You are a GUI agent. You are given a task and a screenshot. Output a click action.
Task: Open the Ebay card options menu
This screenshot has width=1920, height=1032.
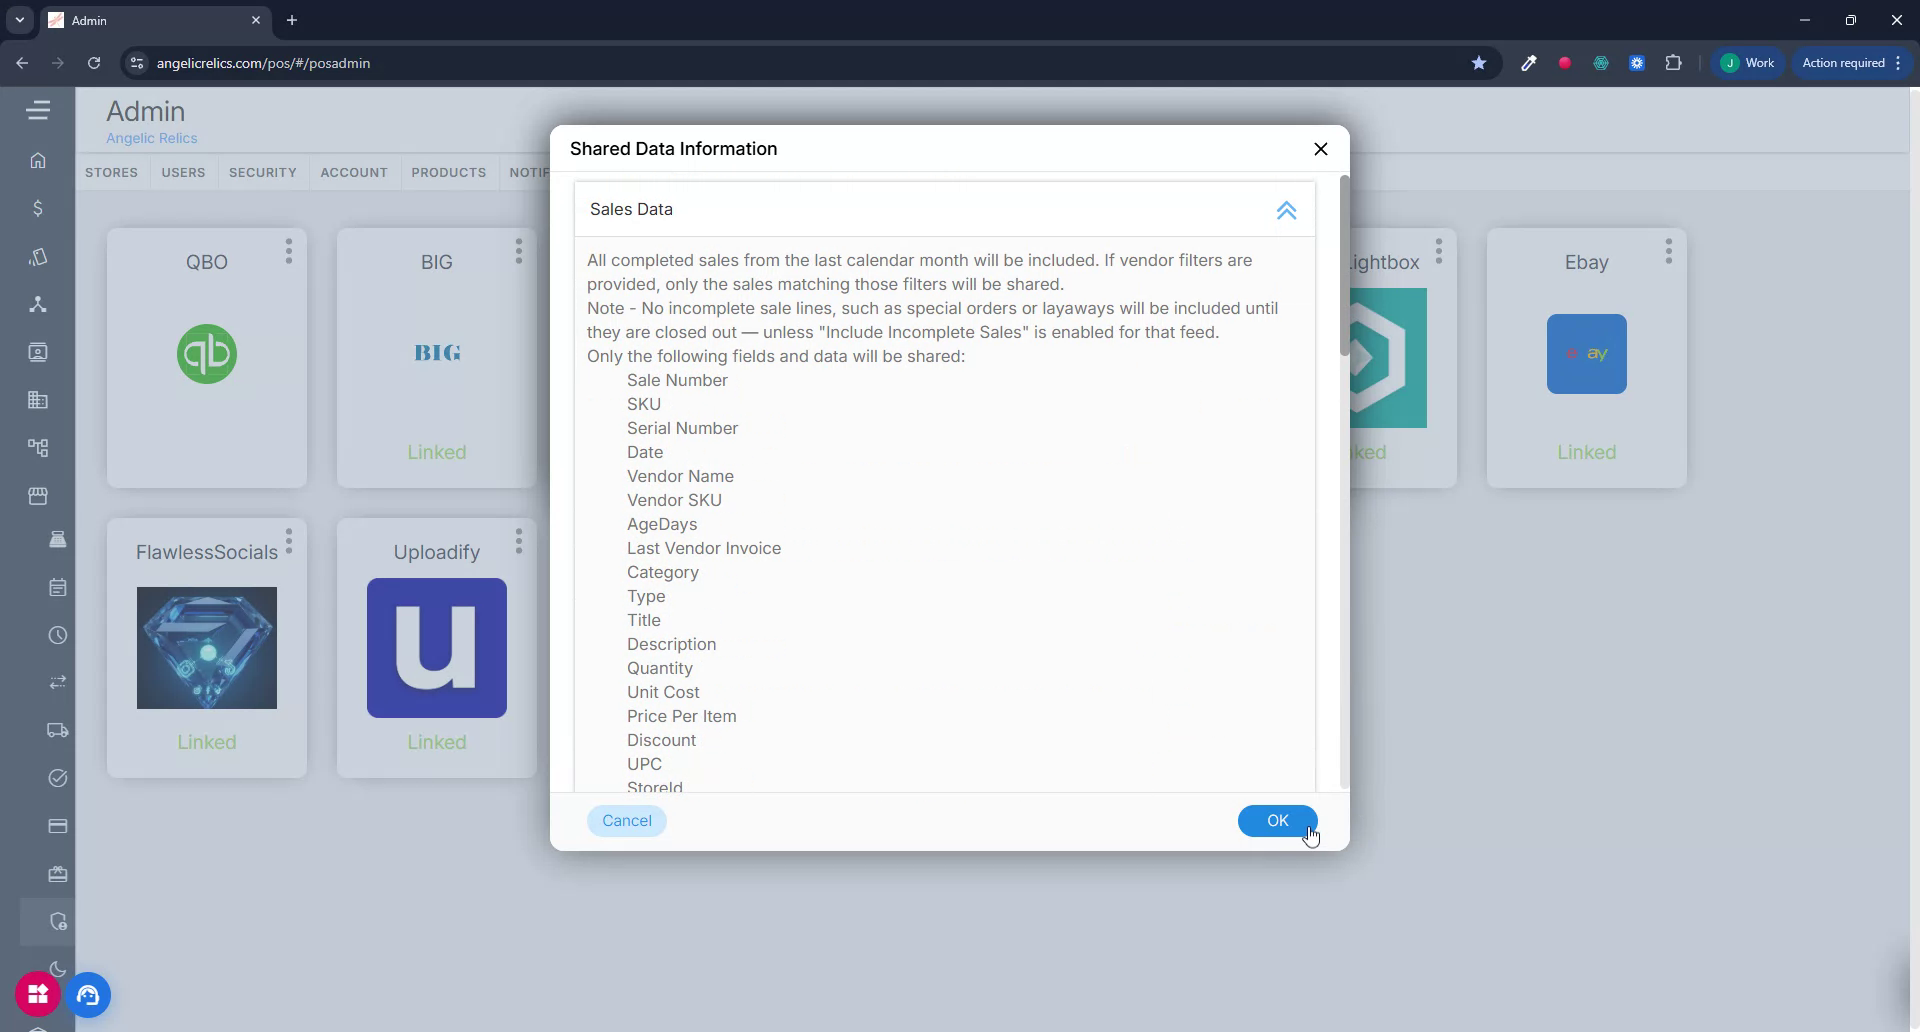(x=1669, y=251)
